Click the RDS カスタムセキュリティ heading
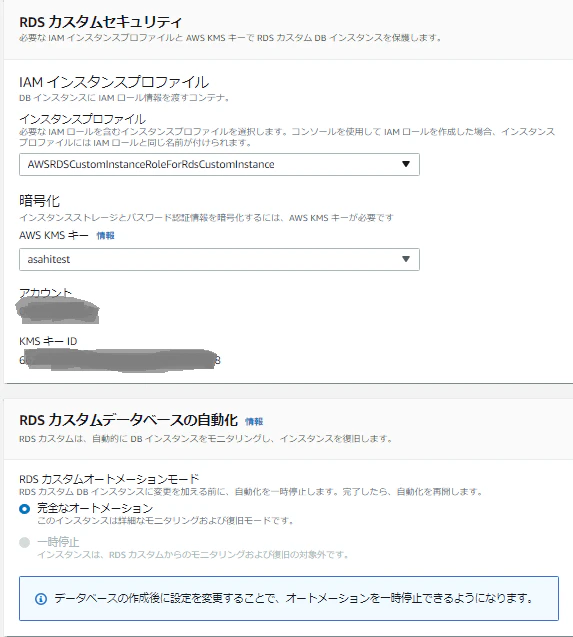The height and width of the screenshot is (637, 573). [x=100, y=22]
